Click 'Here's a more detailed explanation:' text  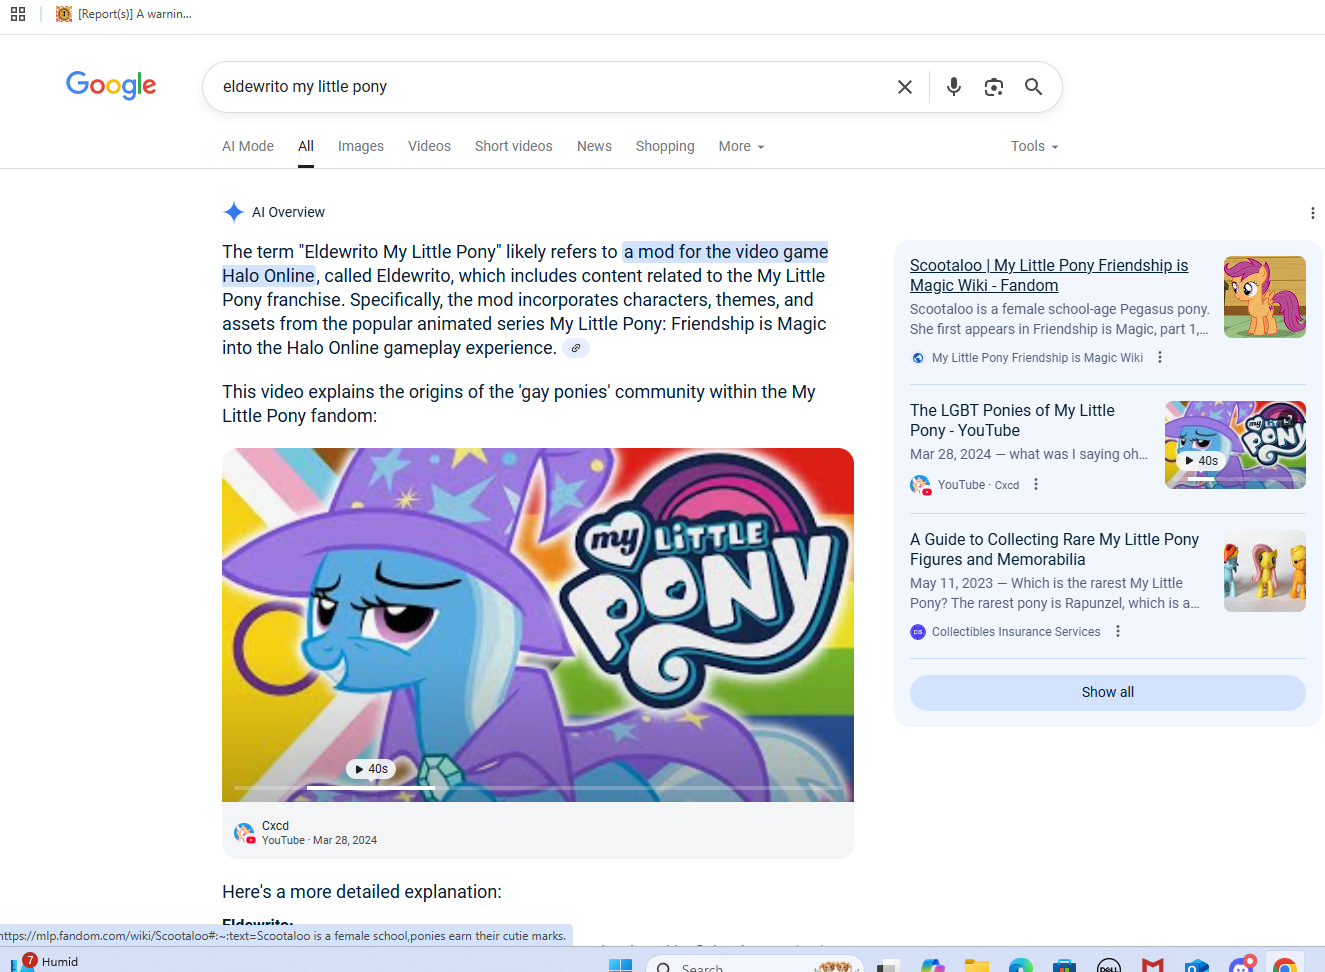click(362, 892)
